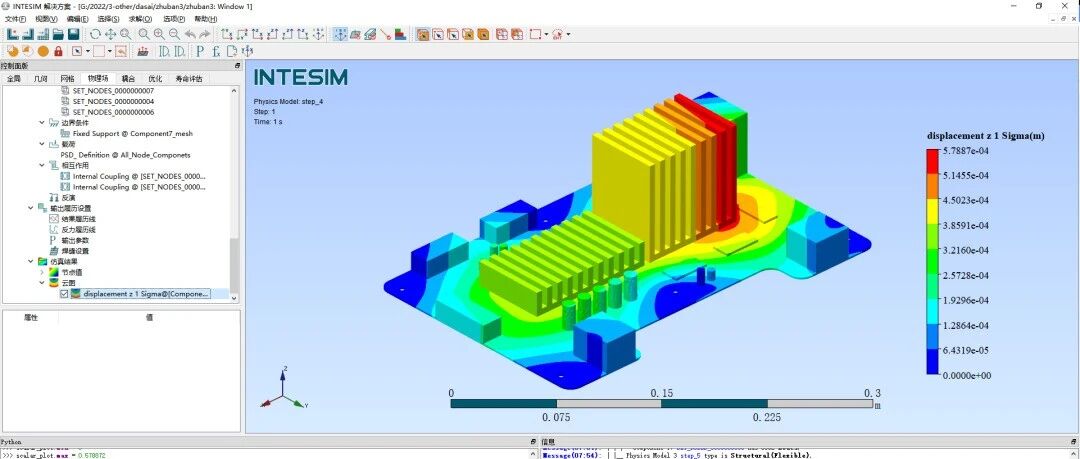Collapse the 输出履历设置 tree node
1080x459 pixels.
[31, 208]
